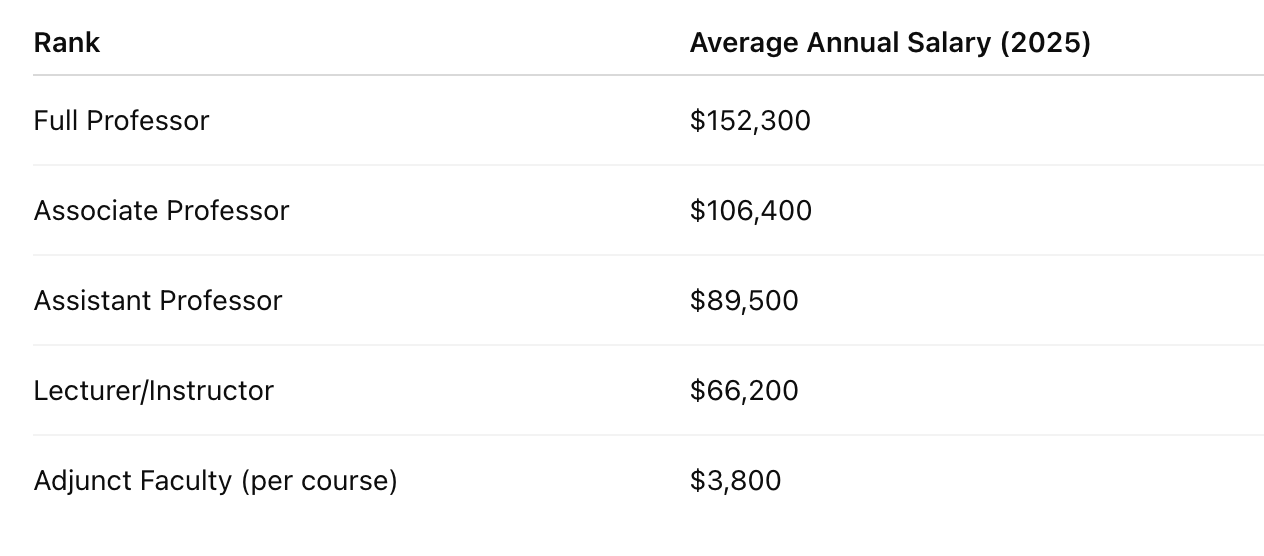Image resolution: width=1264 pixels, height=556 pixels.
Task: Click the Rank column header
Action: [x=67, y=43]
